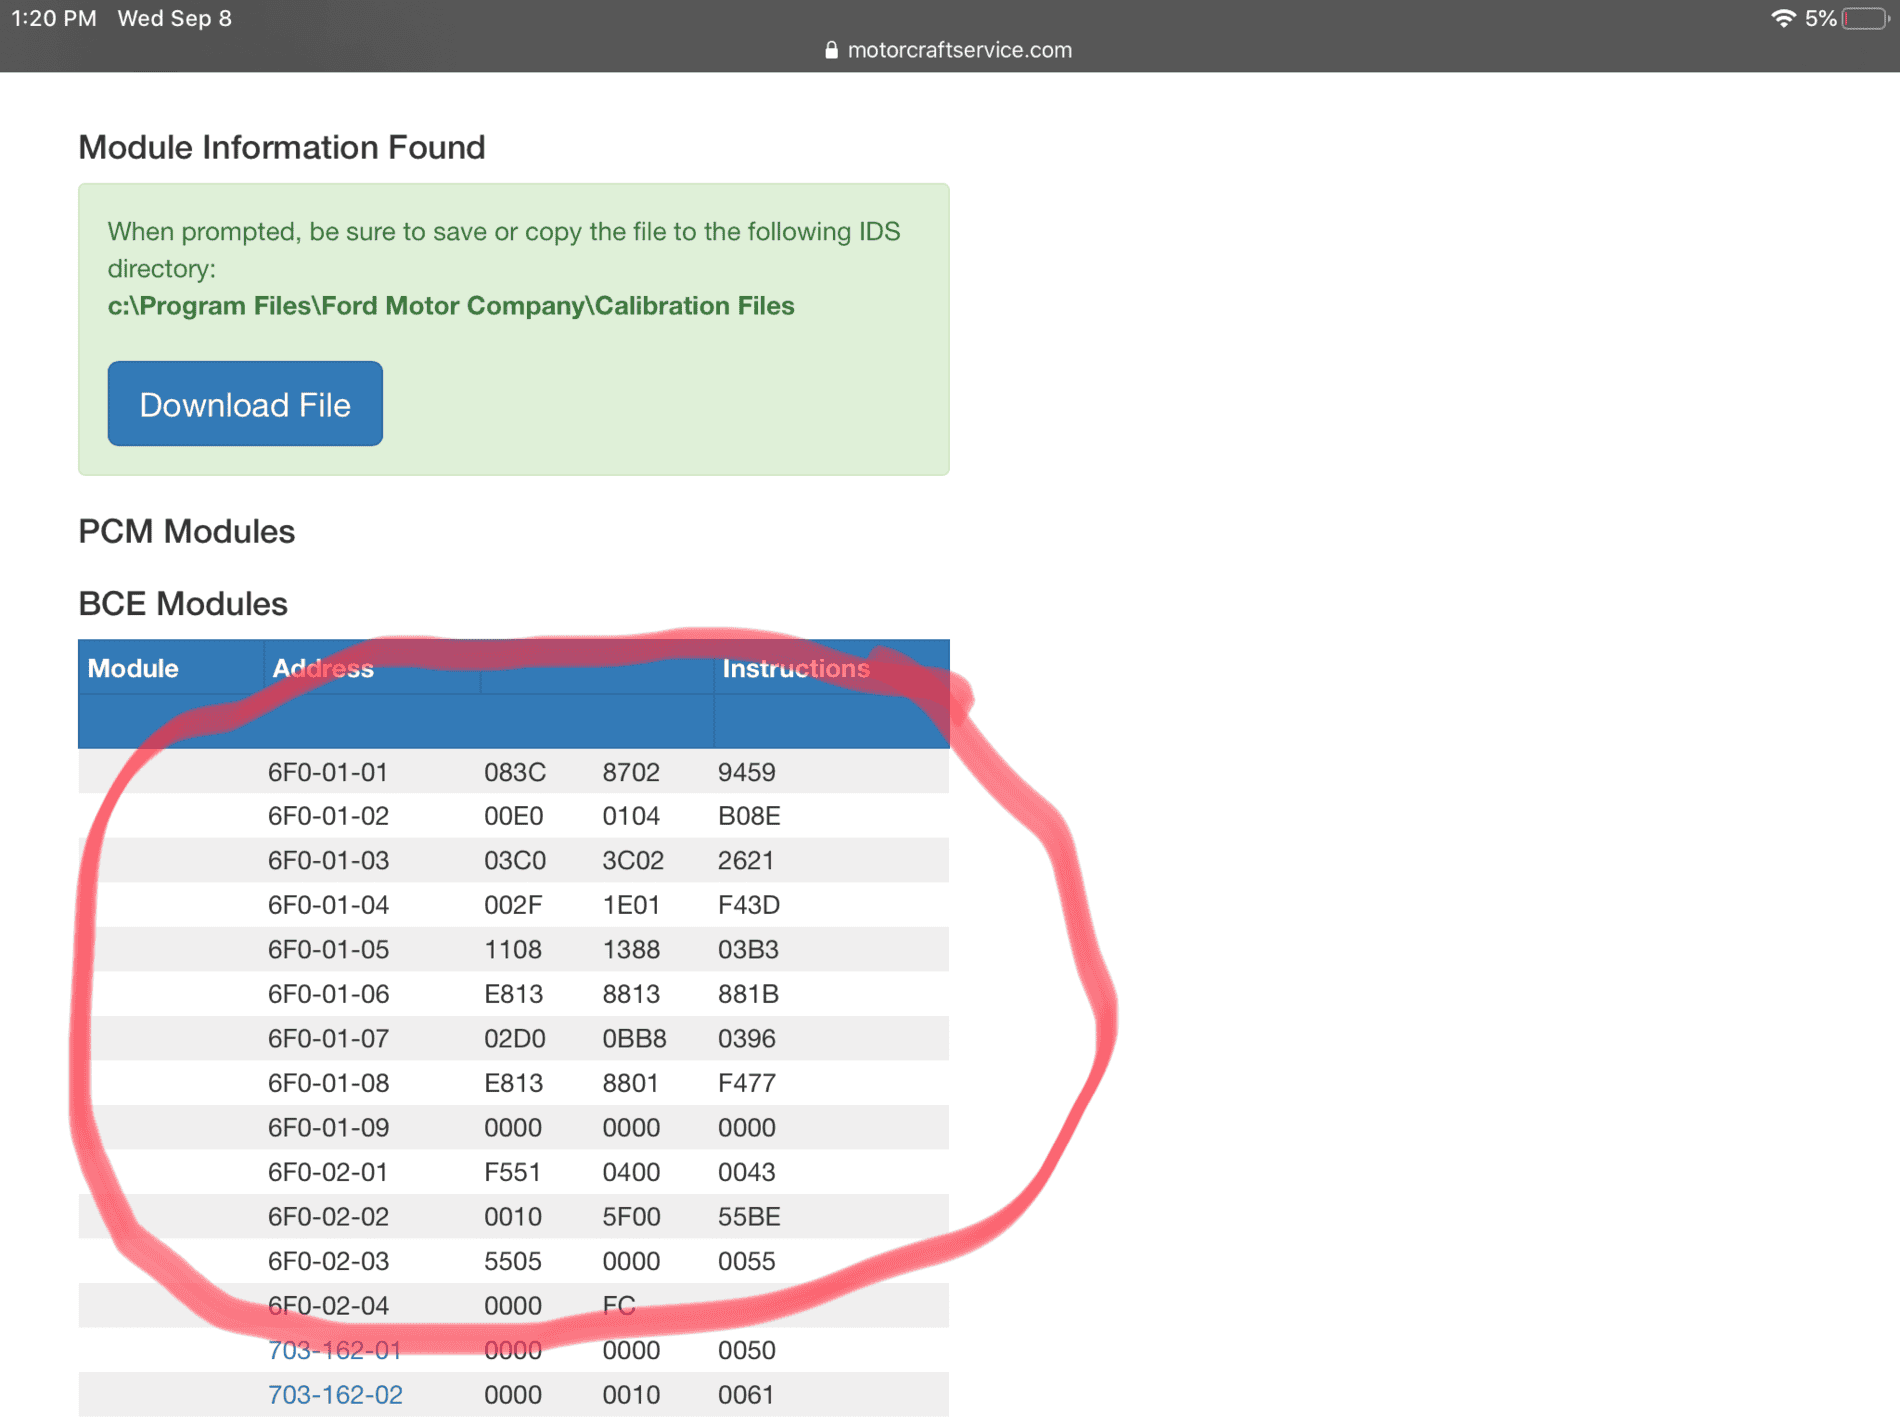1900x1425 pixels.
Task: Select value 083C in first row
Action: [515, 772]
